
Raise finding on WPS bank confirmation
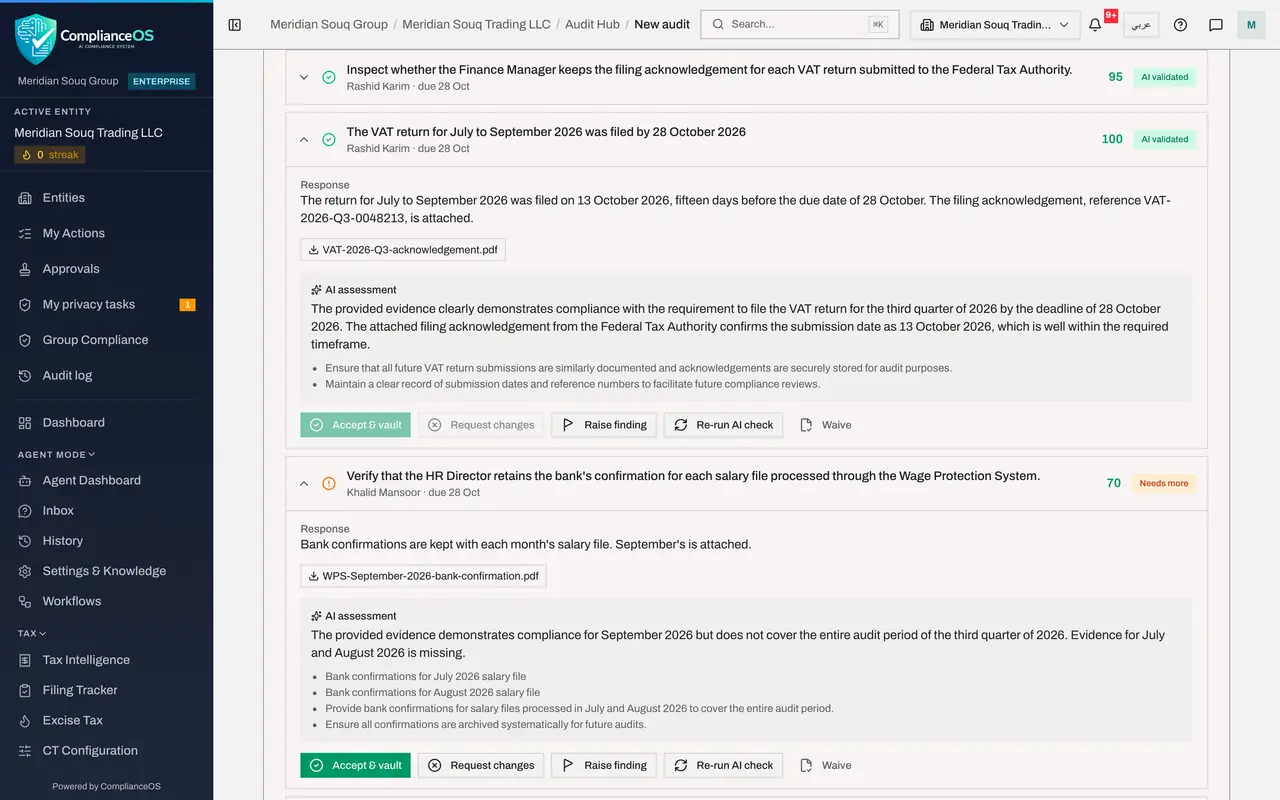point(604,765)
